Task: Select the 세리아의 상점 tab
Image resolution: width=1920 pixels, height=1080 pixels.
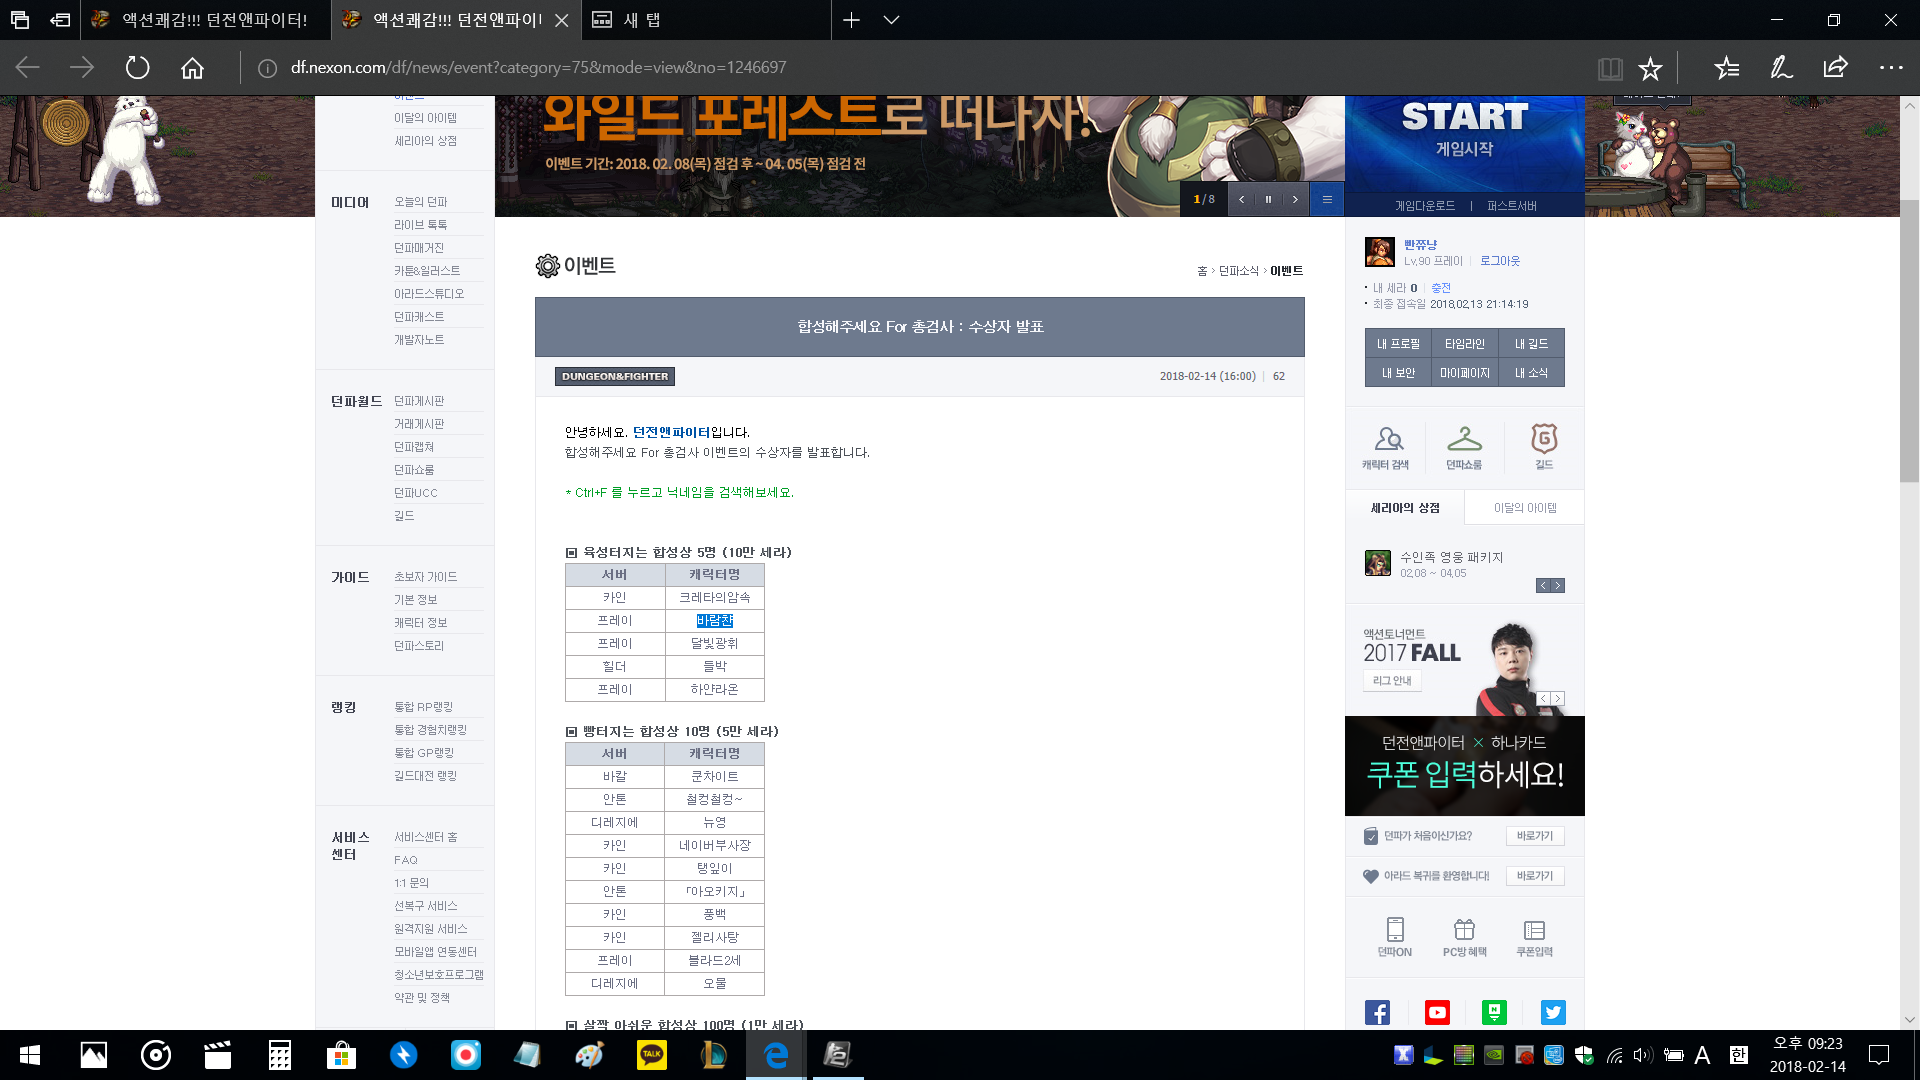Action: click(x=1404, y=508)
